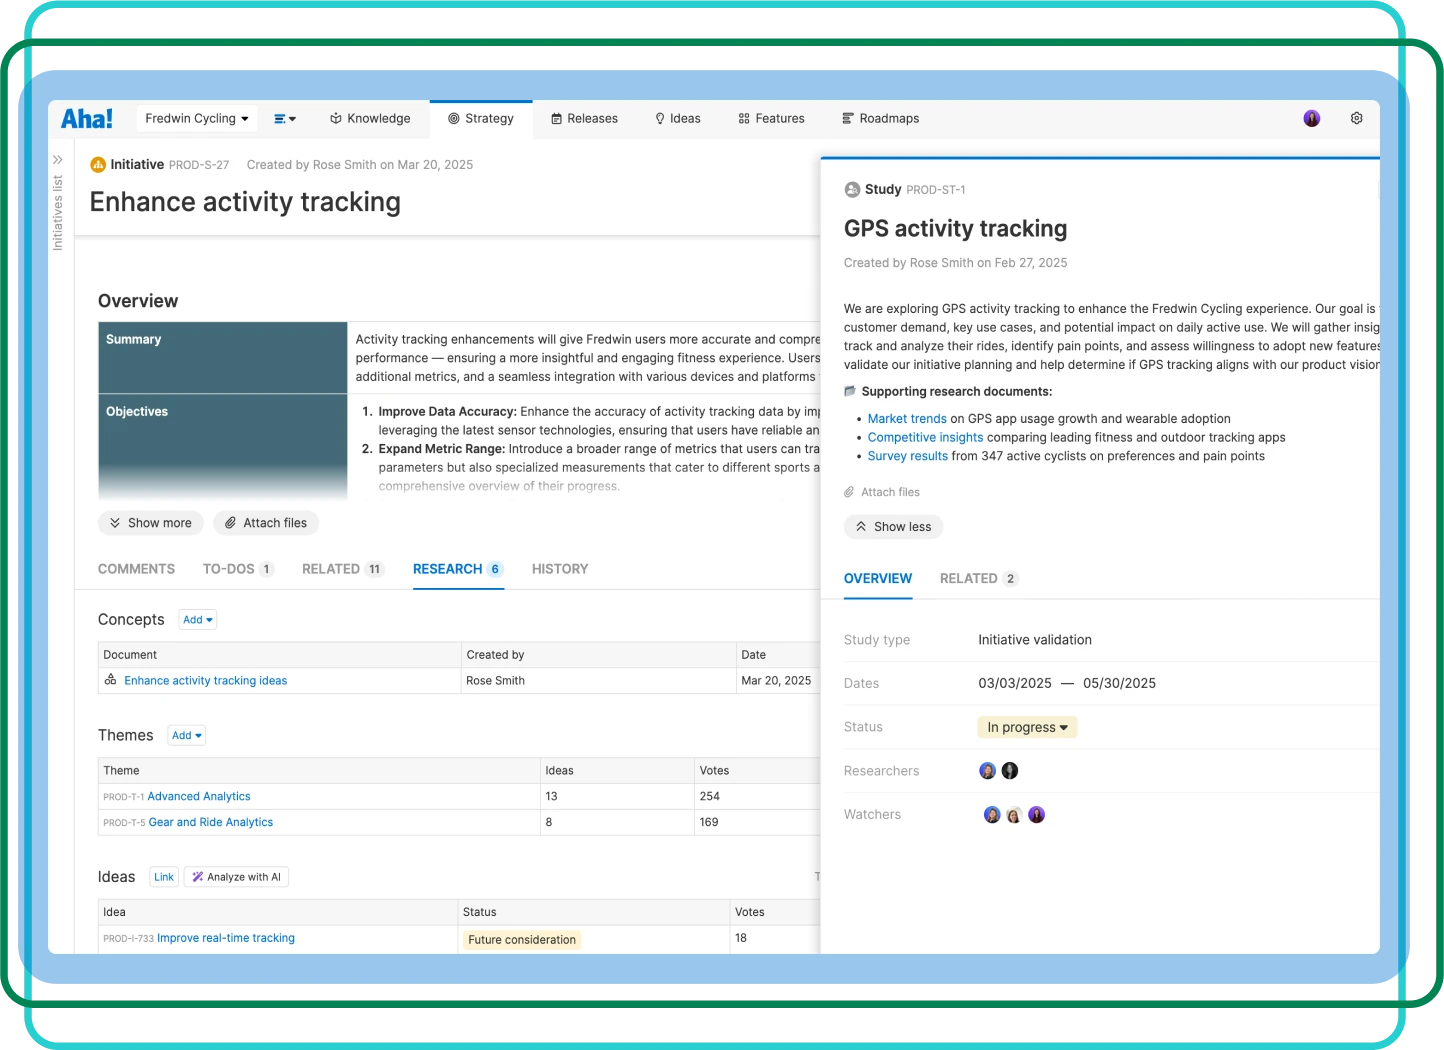This screenshot has width=1444, height=1050.
Task: Click the Aha! logo
Action: click(x=87, y=119)
